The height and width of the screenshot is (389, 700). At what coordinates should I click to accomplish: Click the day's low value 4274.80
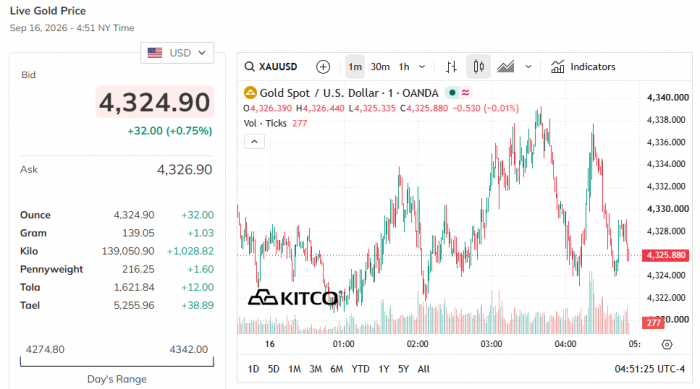click(45, 349)
